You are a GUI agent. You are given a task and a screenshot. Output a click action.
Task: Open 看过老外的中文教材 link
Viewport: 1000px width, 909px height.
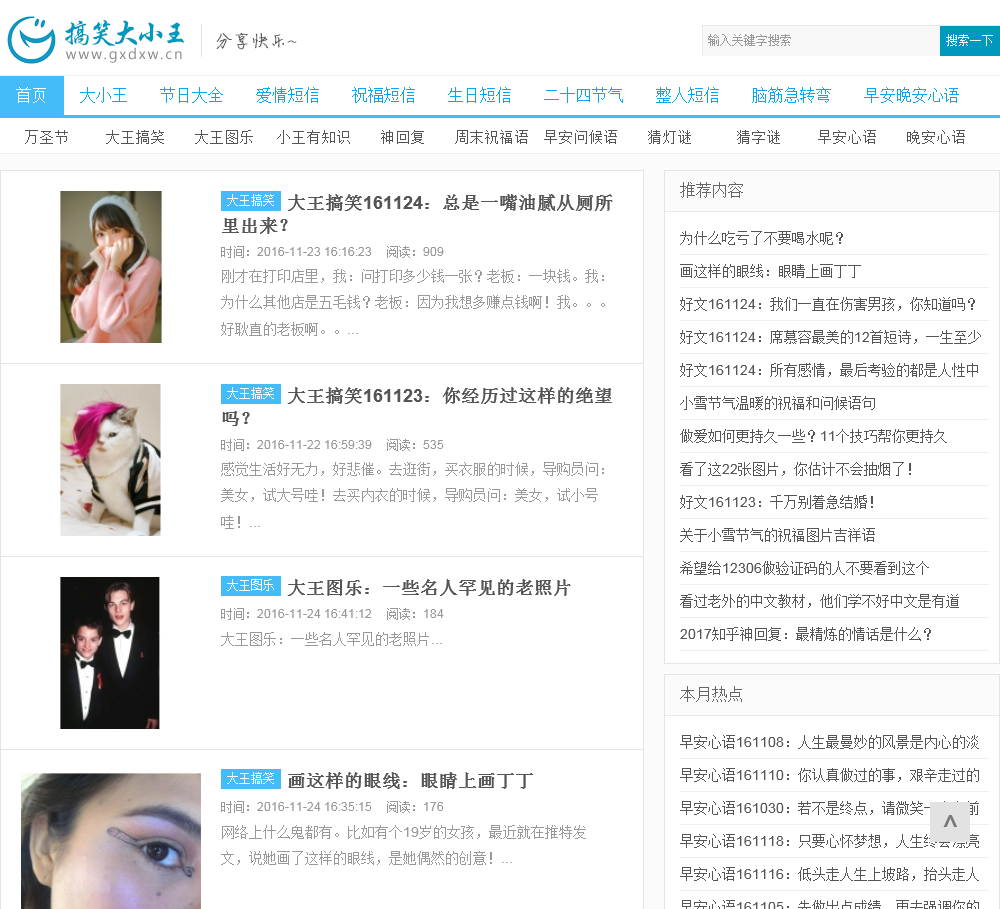pos(820,602)
